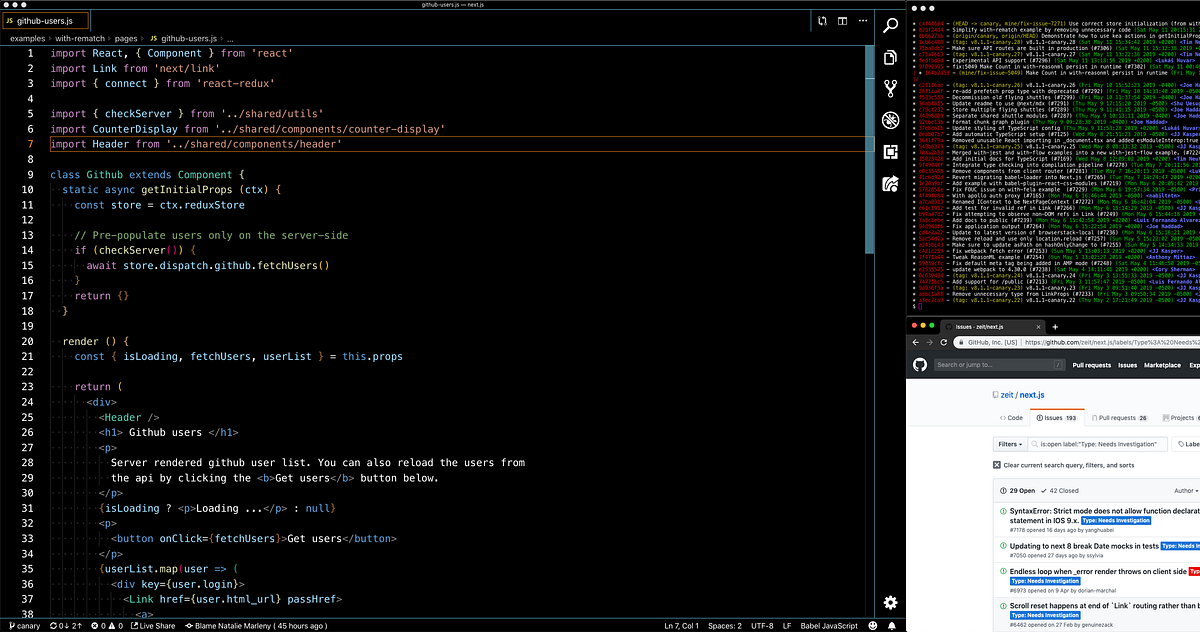Click 'fetchUsers' in the button onClick line

pyautogui.click(x=243, y=537)
